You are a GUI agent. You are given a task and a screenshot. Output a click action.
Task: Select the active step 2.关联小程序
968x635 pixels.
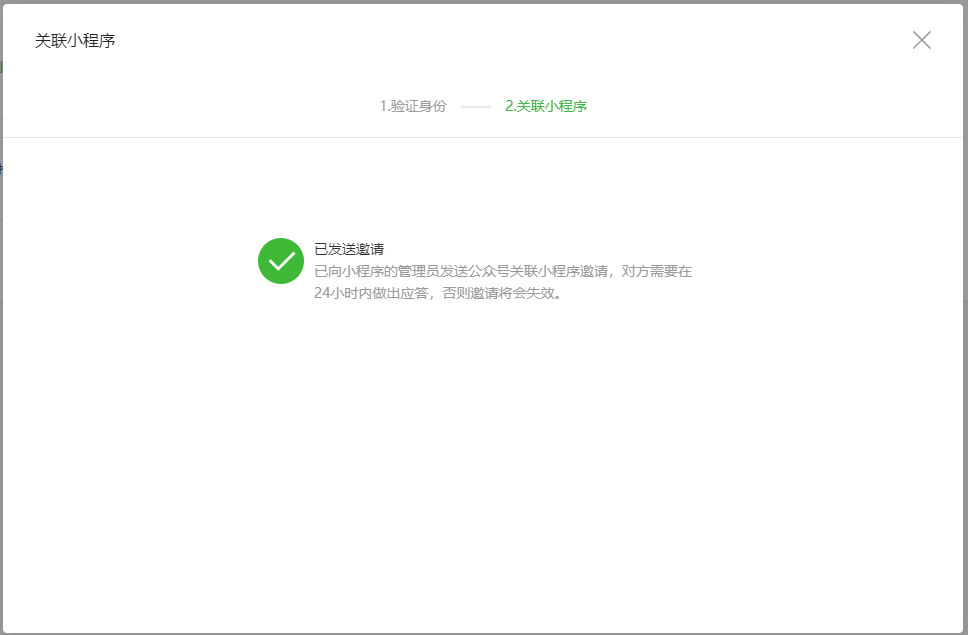point(545,106)
